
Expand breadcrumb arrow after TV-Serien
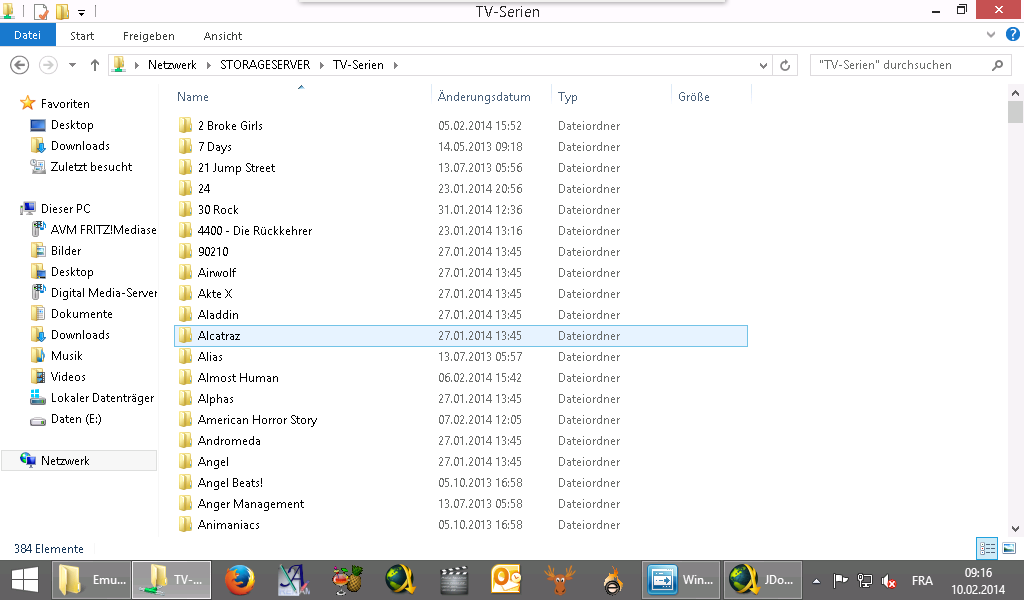point(396,65)
